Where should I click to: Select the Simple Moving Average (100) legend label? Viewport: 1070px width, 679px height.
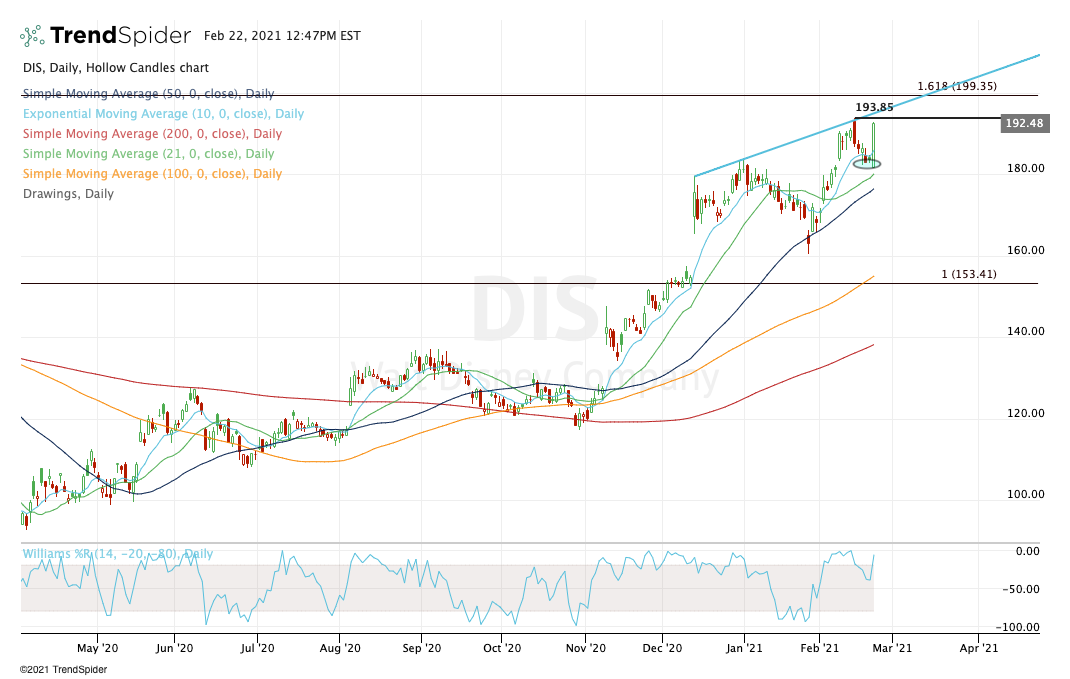152,173
